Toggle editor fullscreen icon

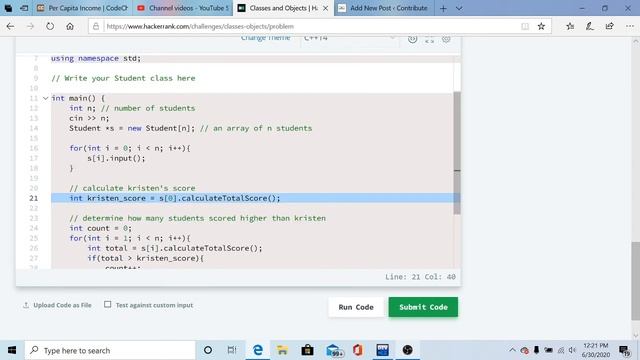(429, 39)
